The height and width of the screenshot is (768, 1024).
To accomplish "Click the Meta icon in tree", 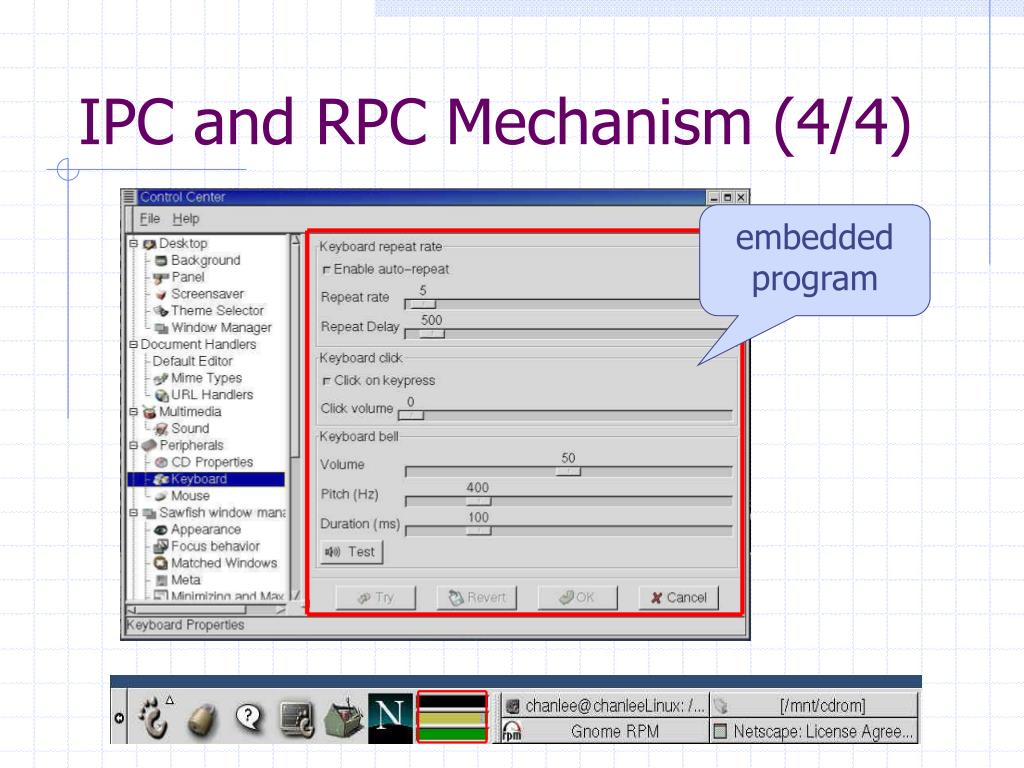I will pyautogui.click(x=161, y=580).
